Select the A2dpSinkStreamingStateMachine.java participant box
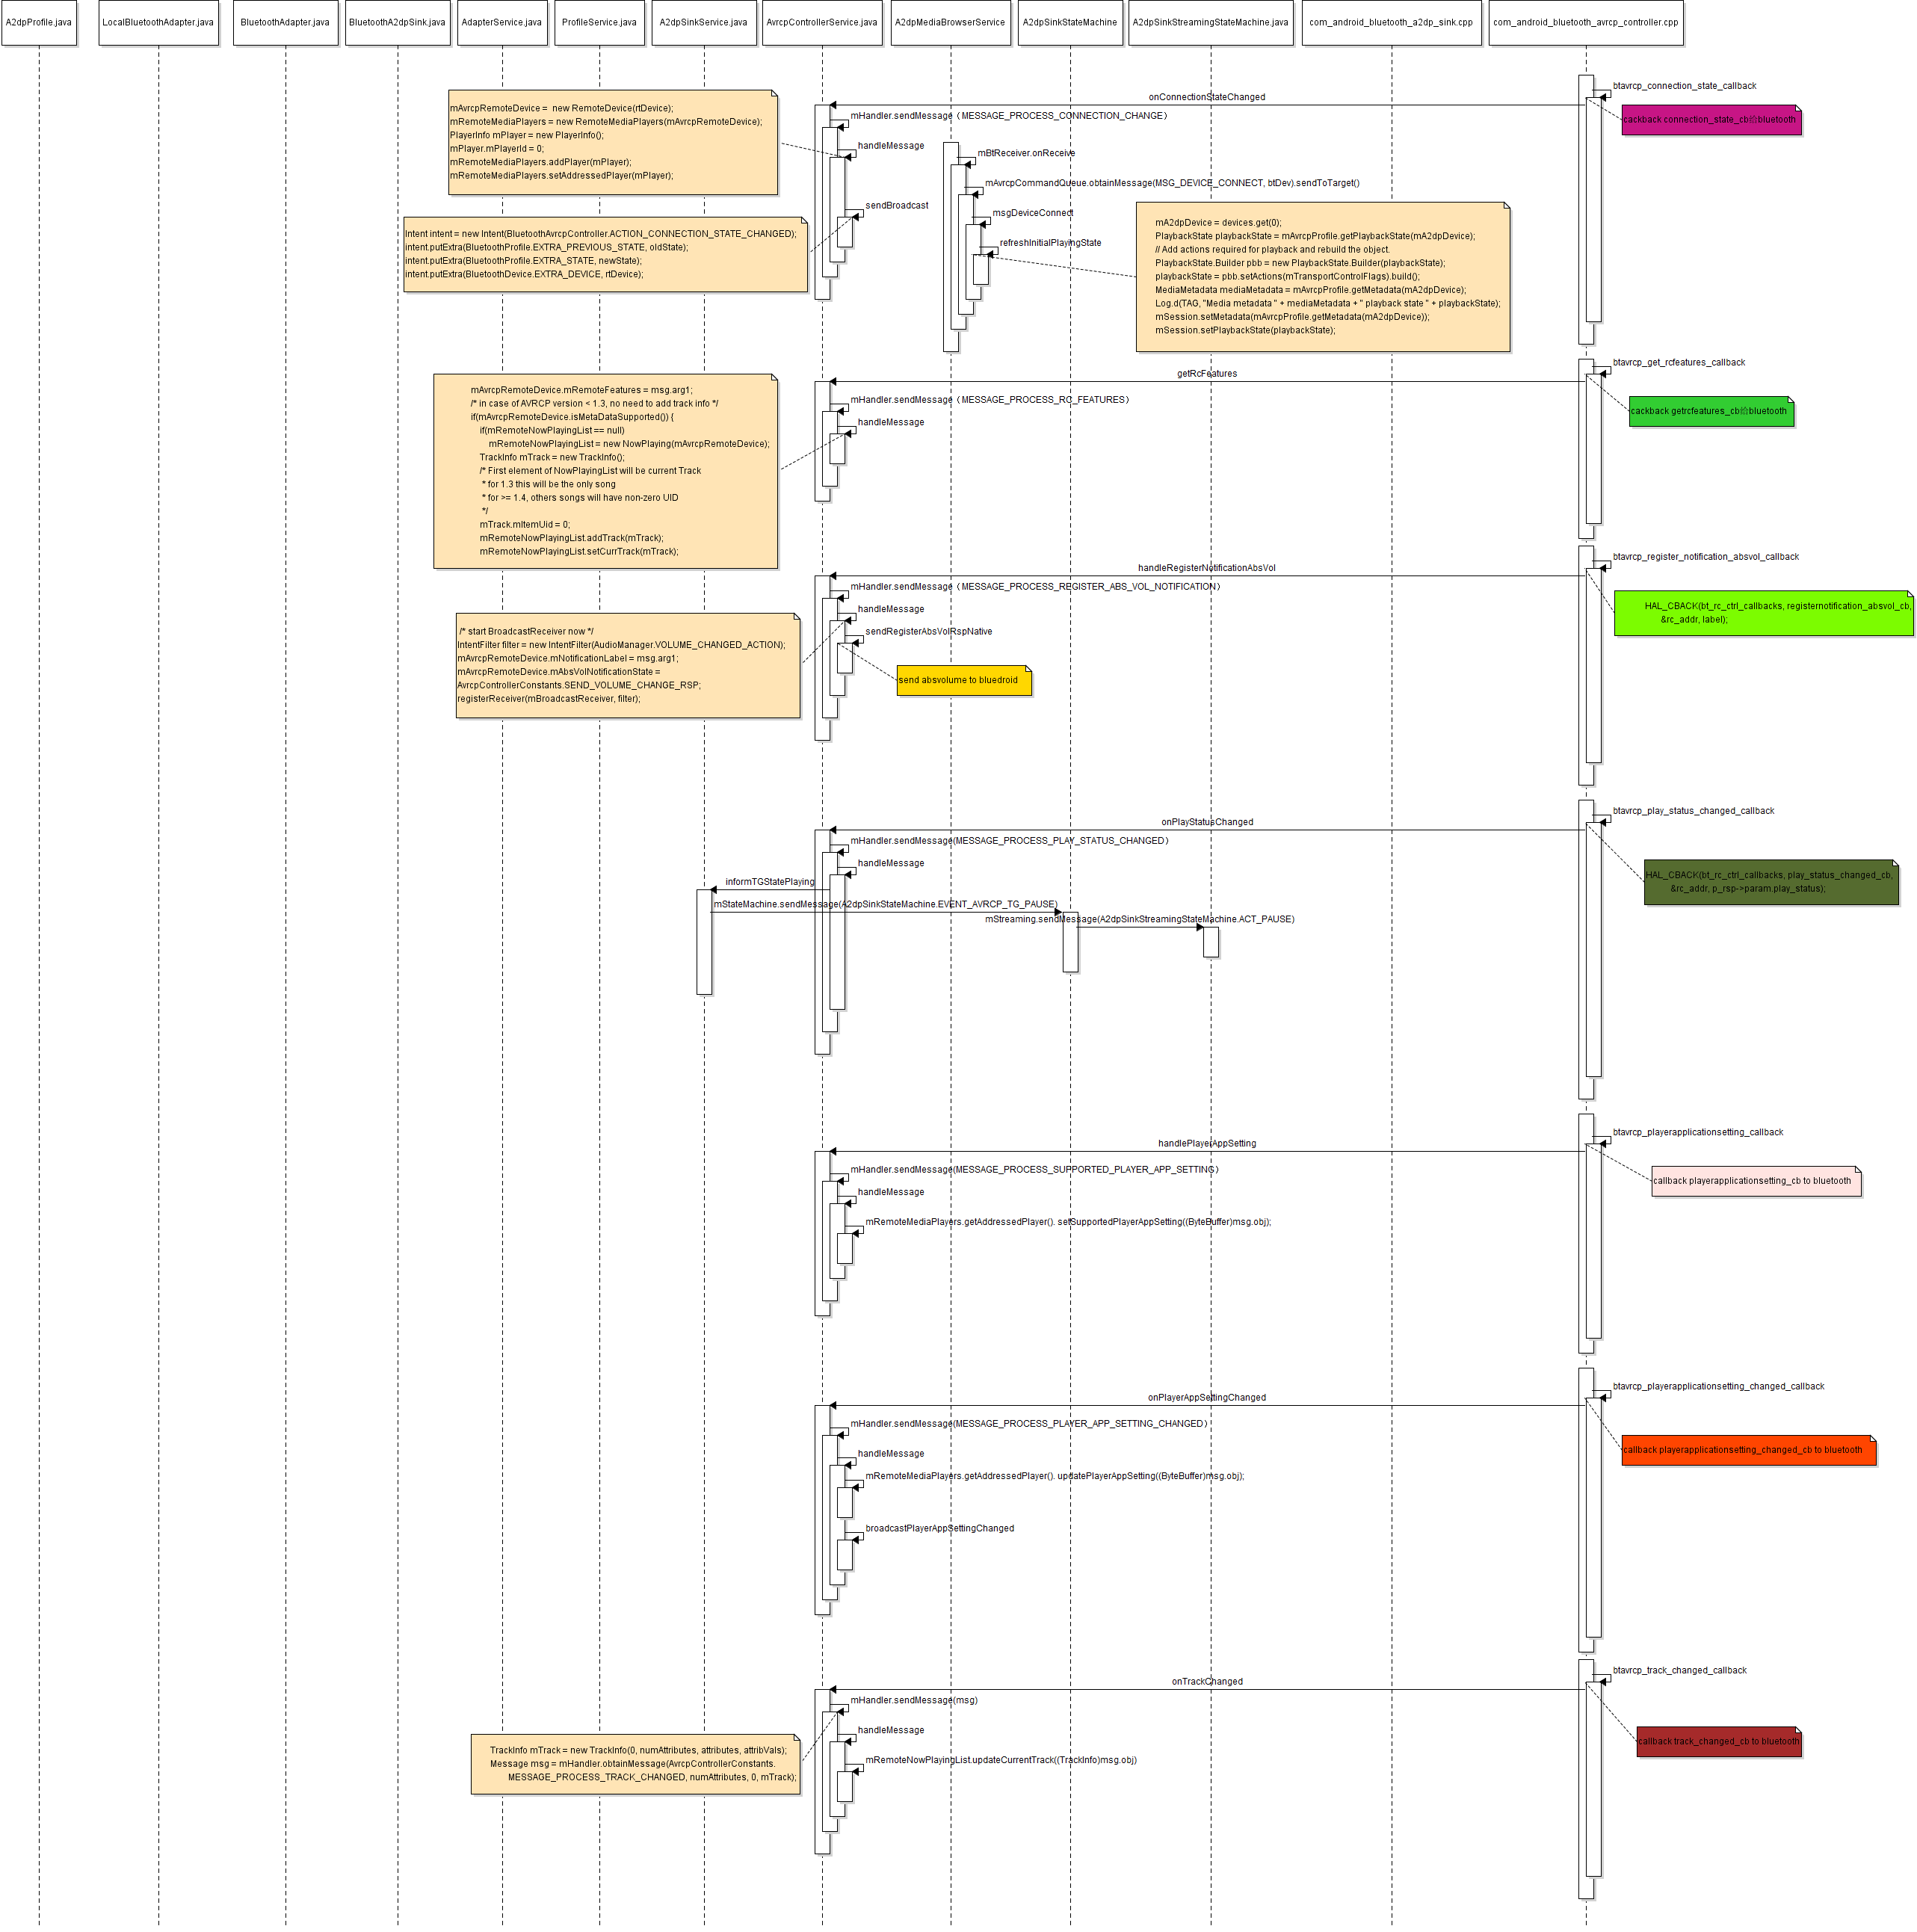1917x1932 pixels. point(1209,22)
